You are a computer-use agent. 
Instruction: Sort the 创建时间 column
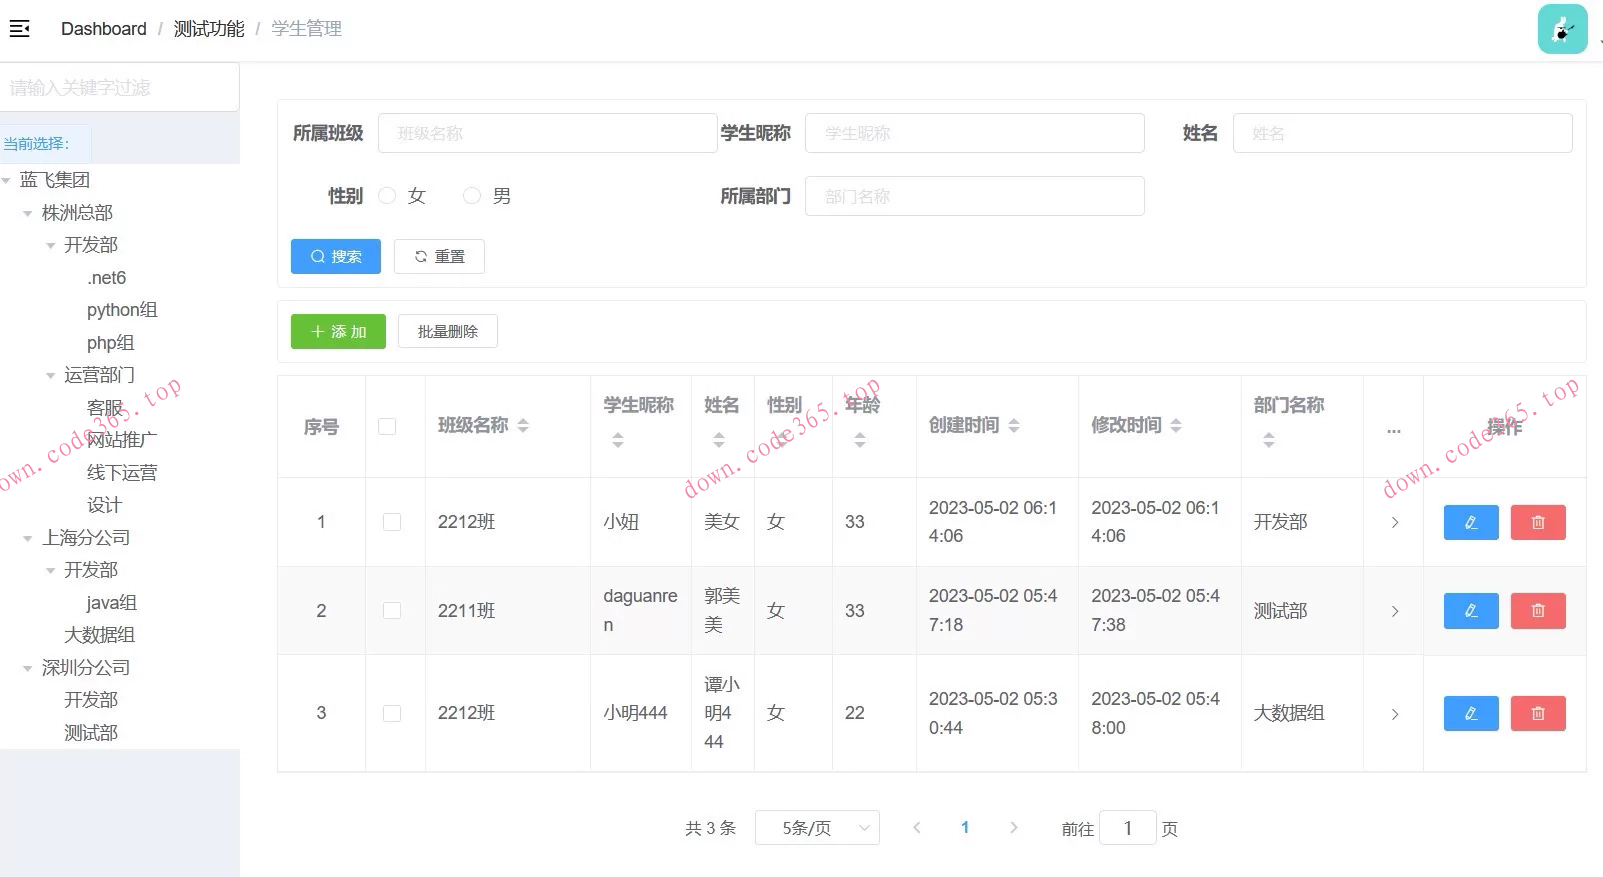point(1014,426)
